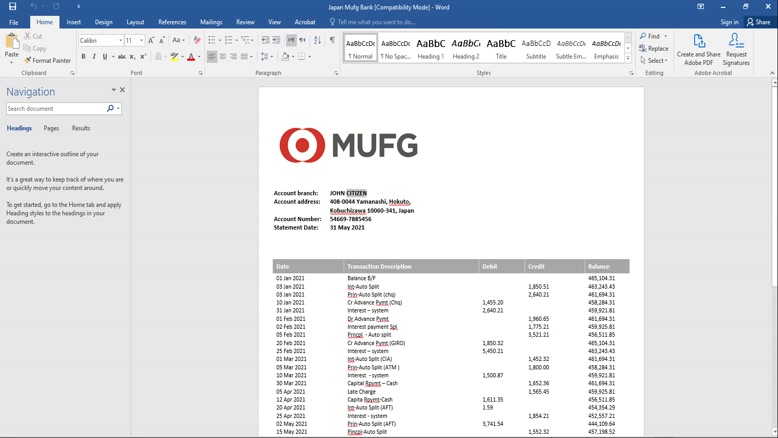The height and width of the screenshot is (438, 778).
Task: Open the Insert ribbon tab
Action: click(74, 22)
